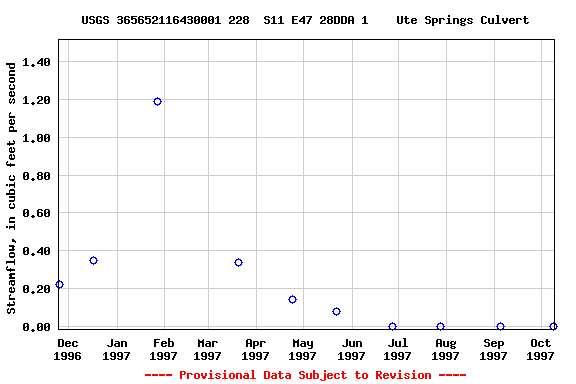Click the y-axis label 'Streamflow, in cubic feet per second'
The image size is (576, 384).
[x=11, y=188]
